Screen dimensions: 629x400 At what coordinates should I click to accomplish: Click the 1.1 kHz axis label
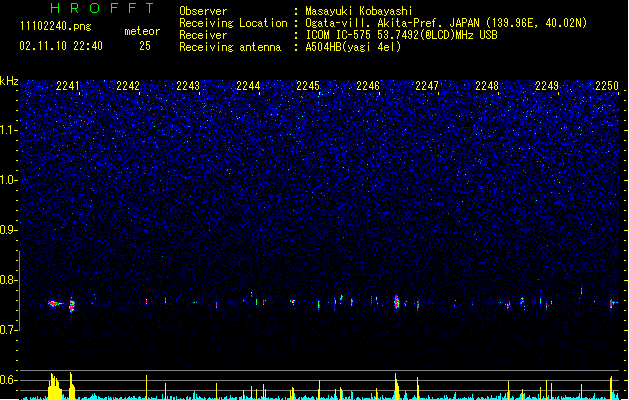[x=9, y=130]
